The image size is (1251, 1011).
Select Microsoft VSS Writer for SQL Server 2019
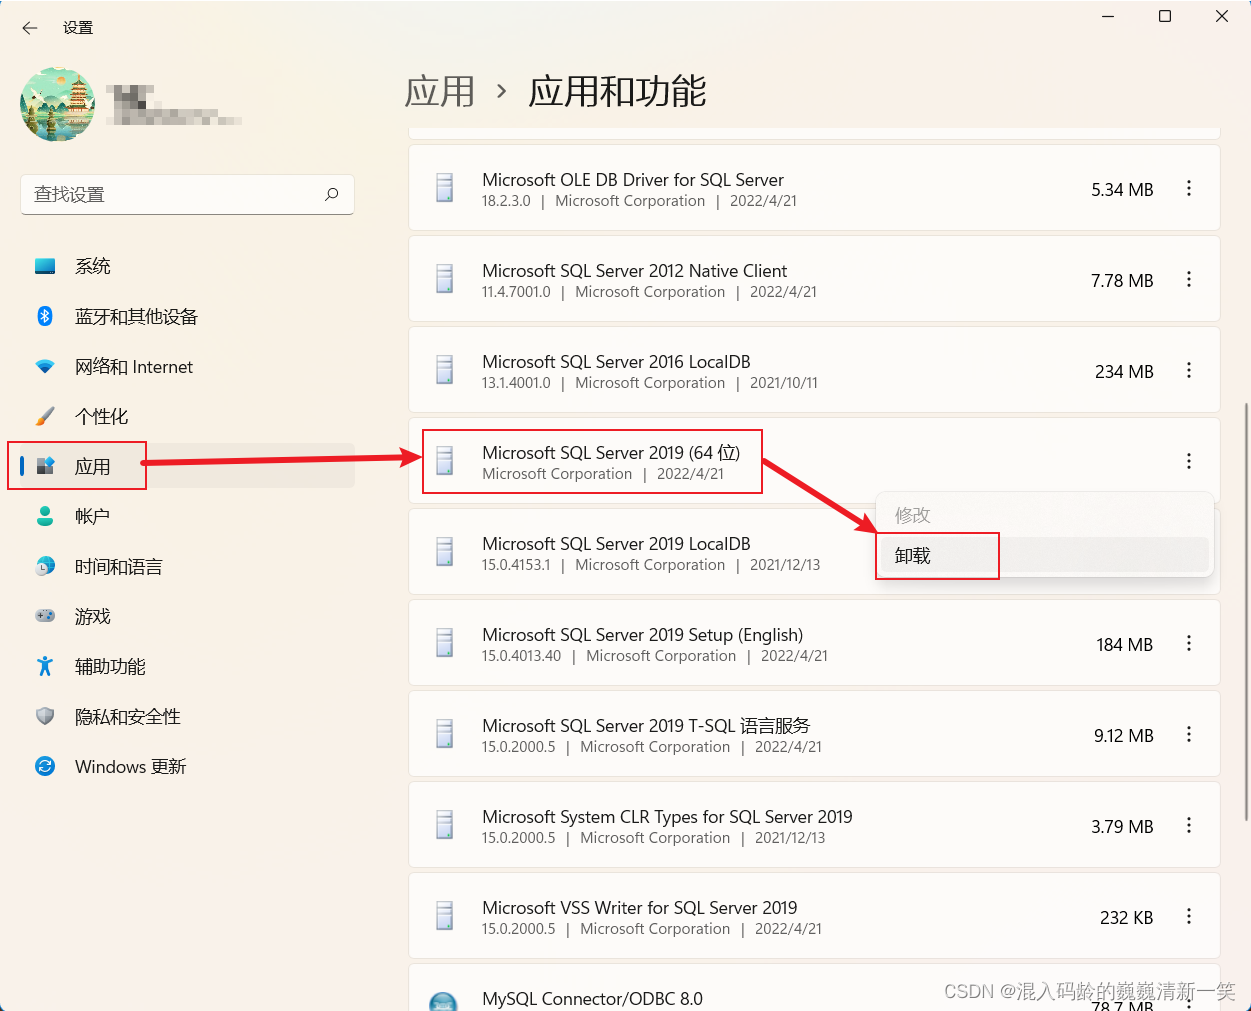coord(814,916)
